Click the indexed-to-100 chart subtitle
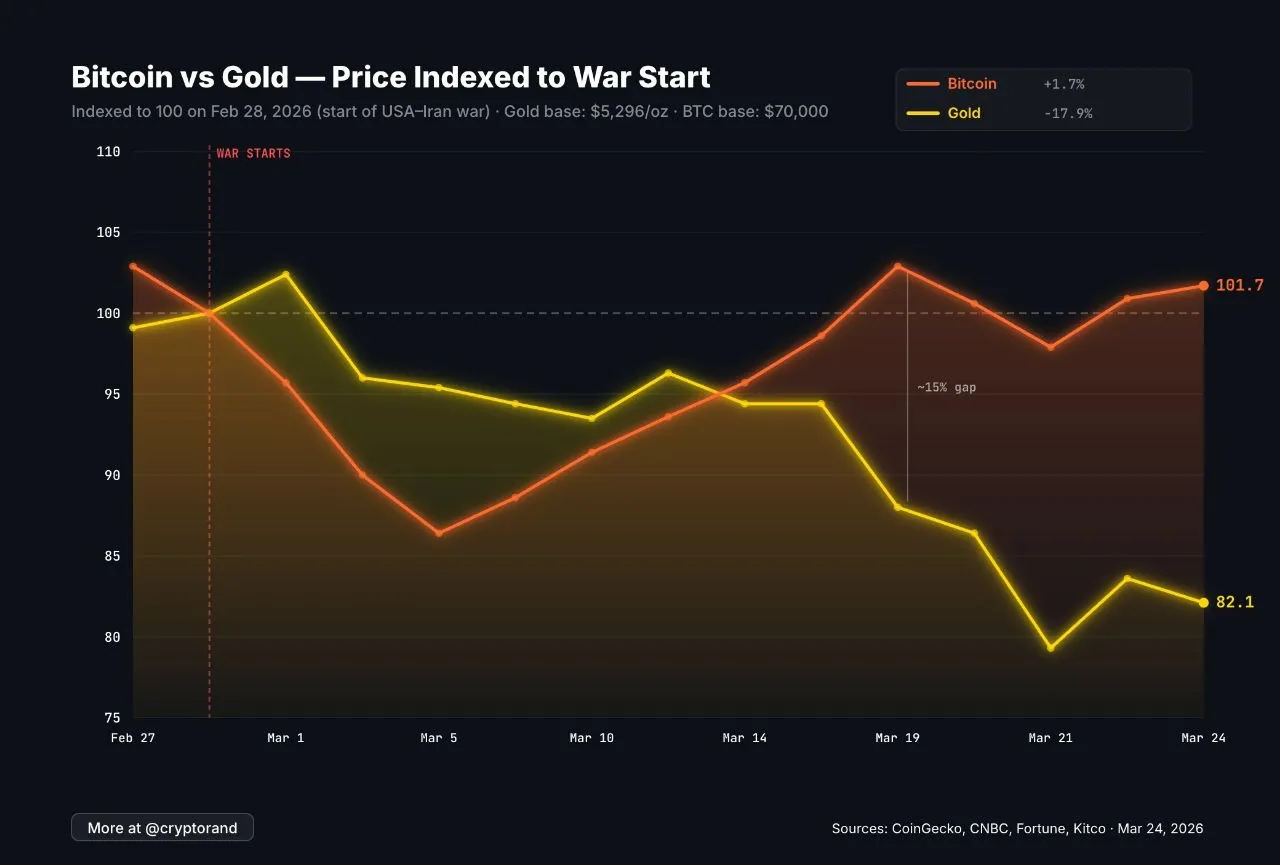 pos(449,111)
